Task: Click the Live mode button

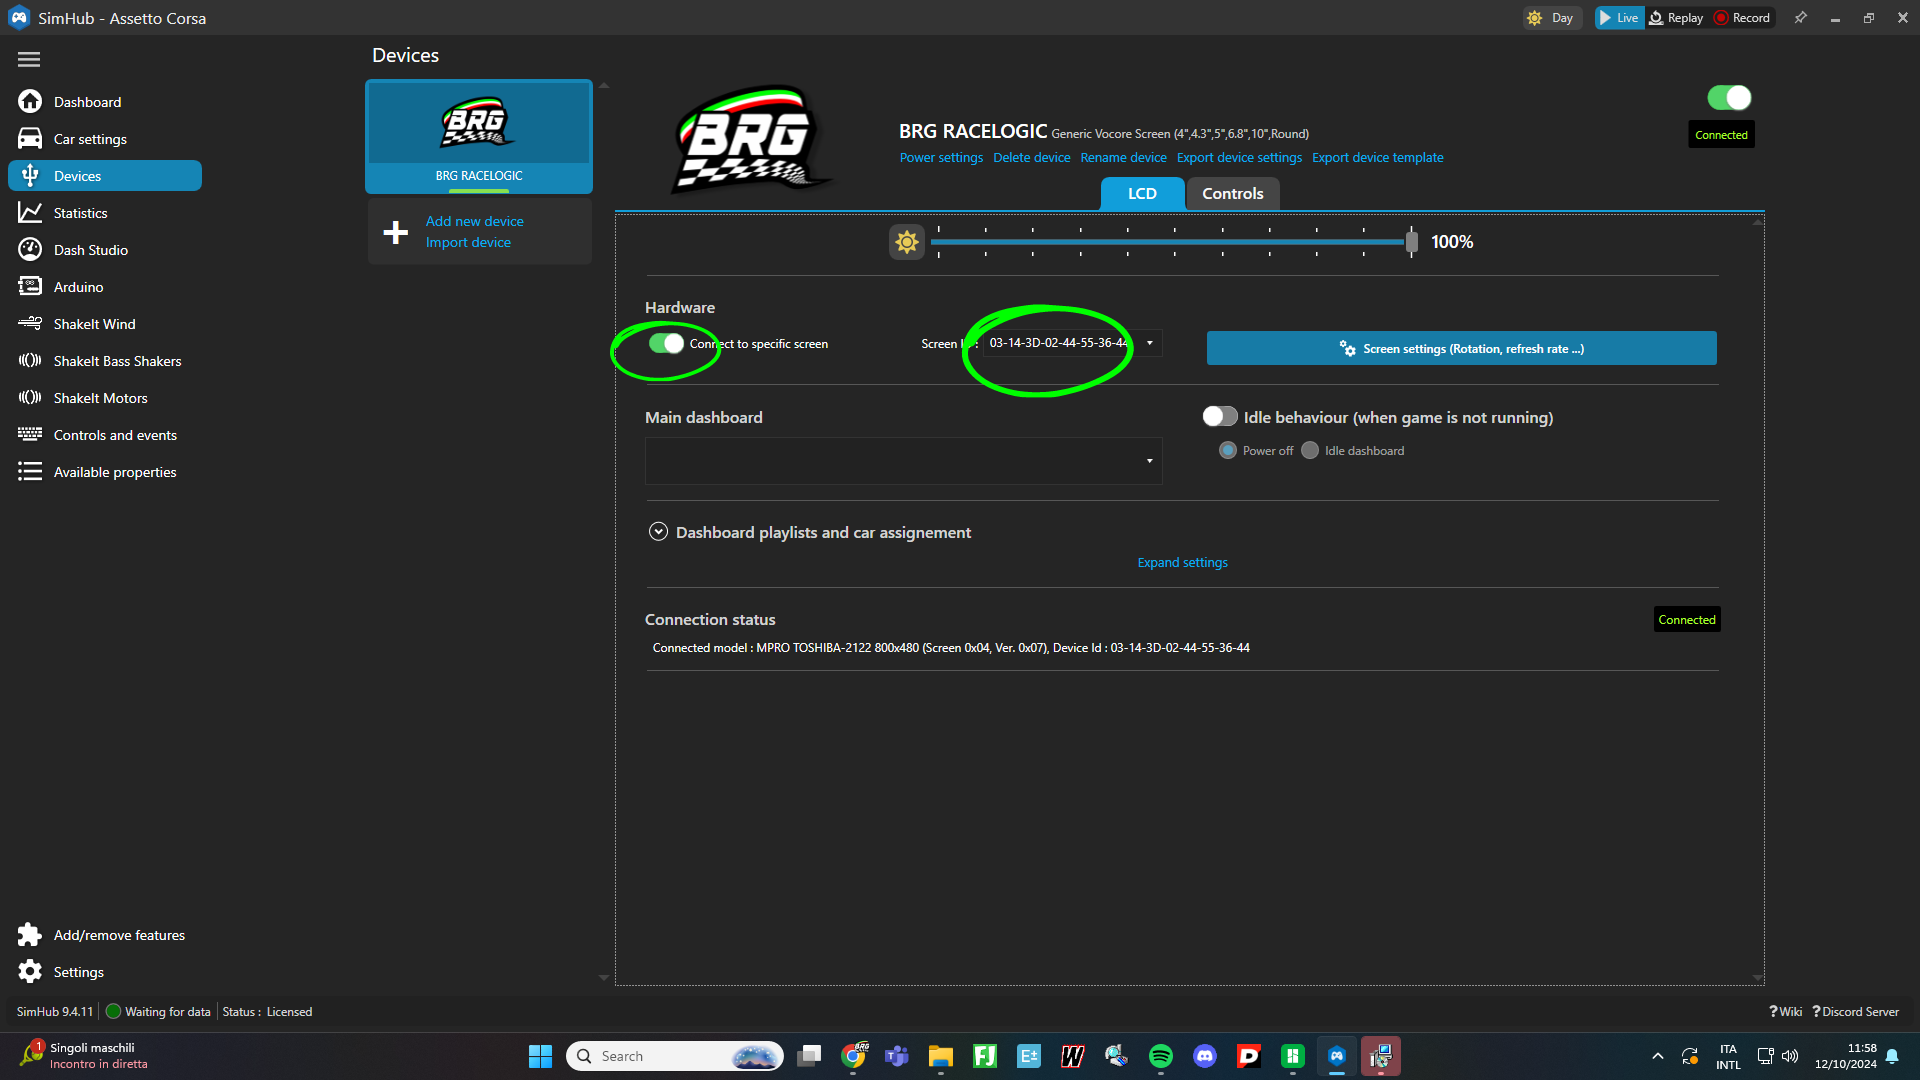Action: pyautogui.click(x=1619, y=18)
